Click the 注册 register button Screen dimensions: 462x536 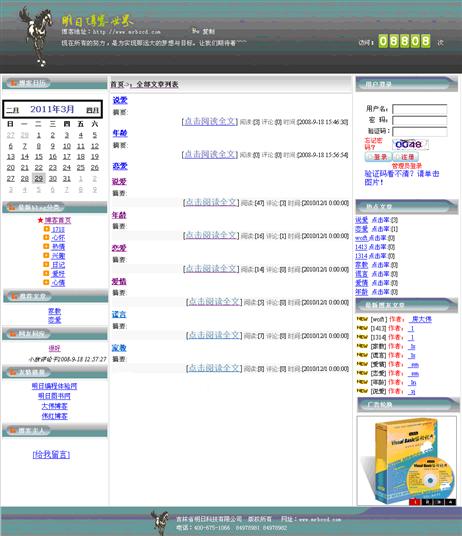(x=406, y=157)
